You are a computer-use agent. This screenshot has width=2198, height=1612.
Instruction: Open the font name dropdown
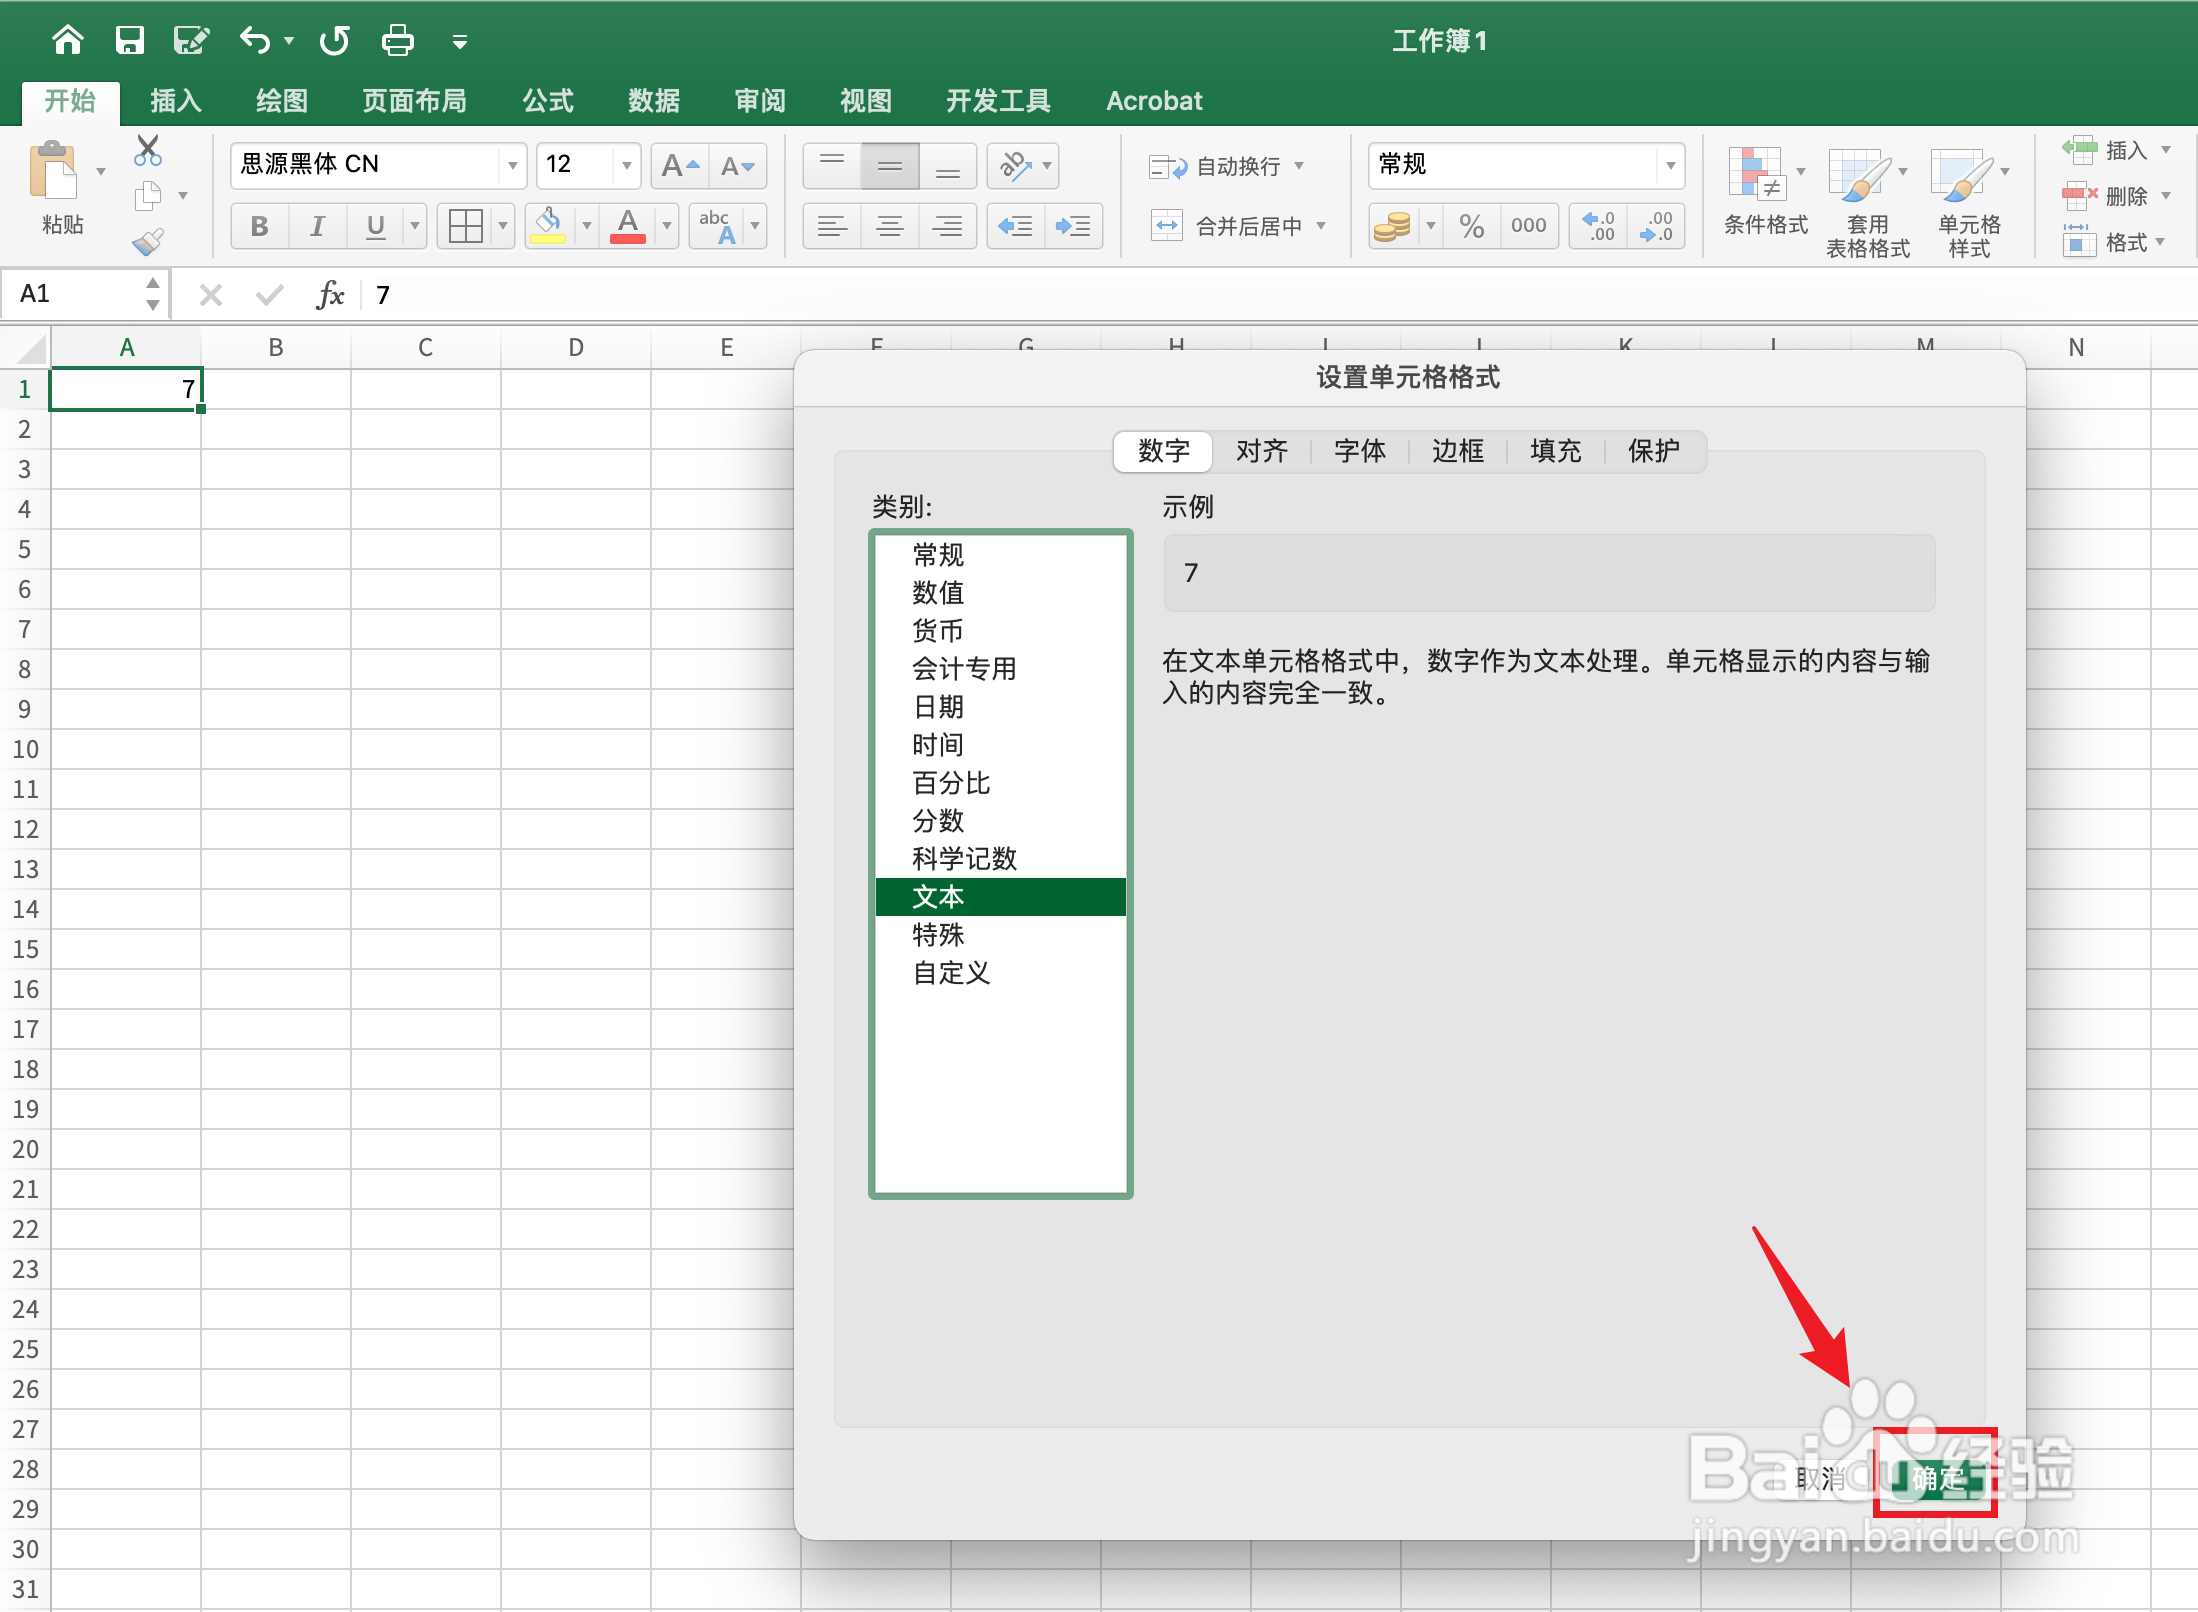coord(512,165)
